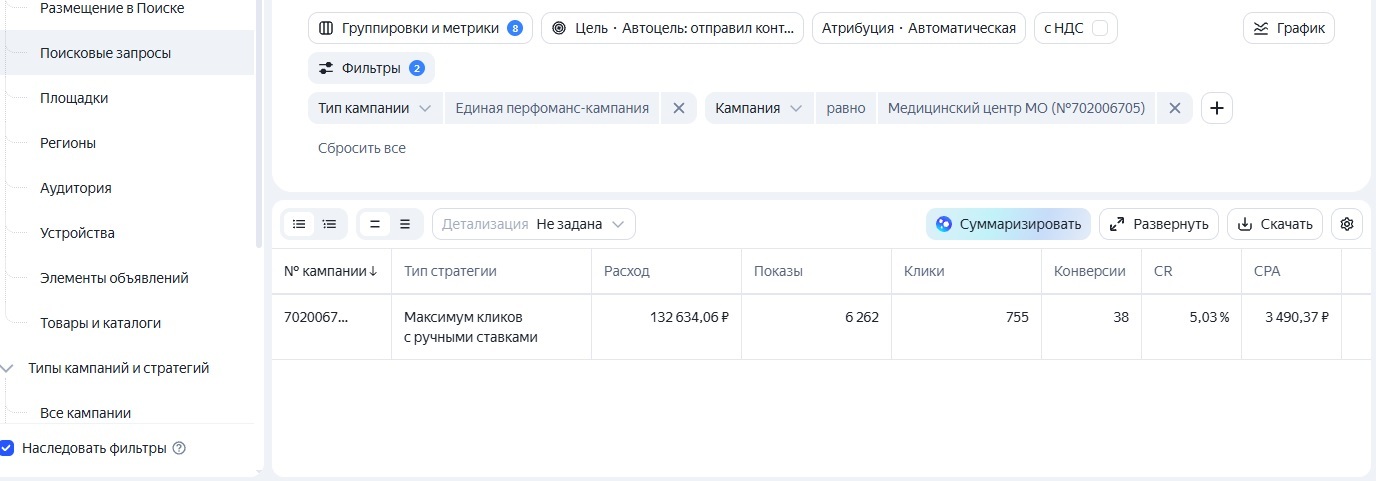Viewport: 1376px width, 481px height.
Task: Show the График chart
Action: 1289,28
